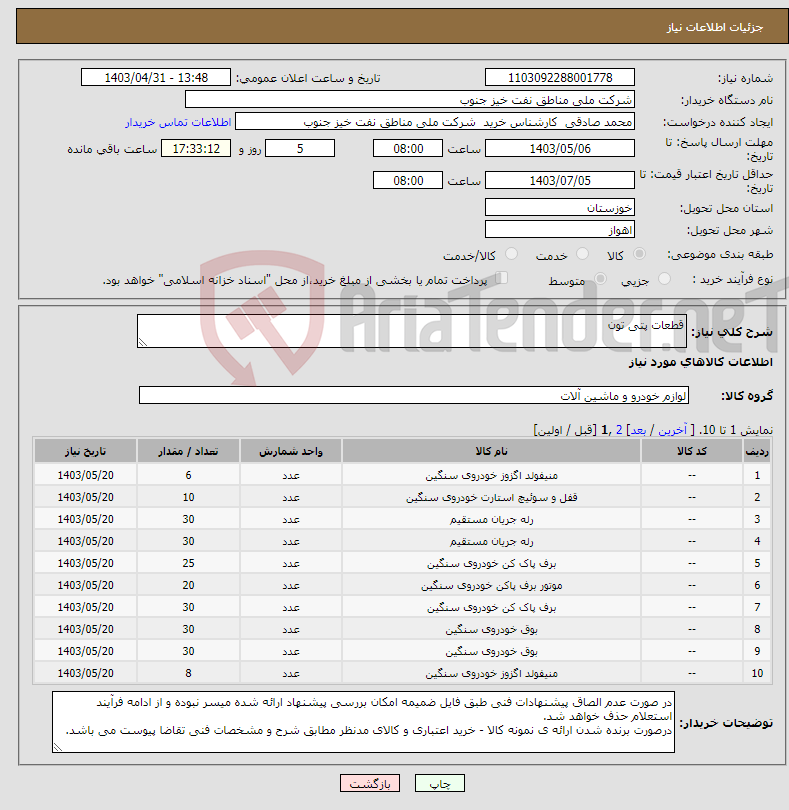Click the نام دستگاه خریدار field
The height and width of the screenshot is (810, 789).
[x=410, y=100]
